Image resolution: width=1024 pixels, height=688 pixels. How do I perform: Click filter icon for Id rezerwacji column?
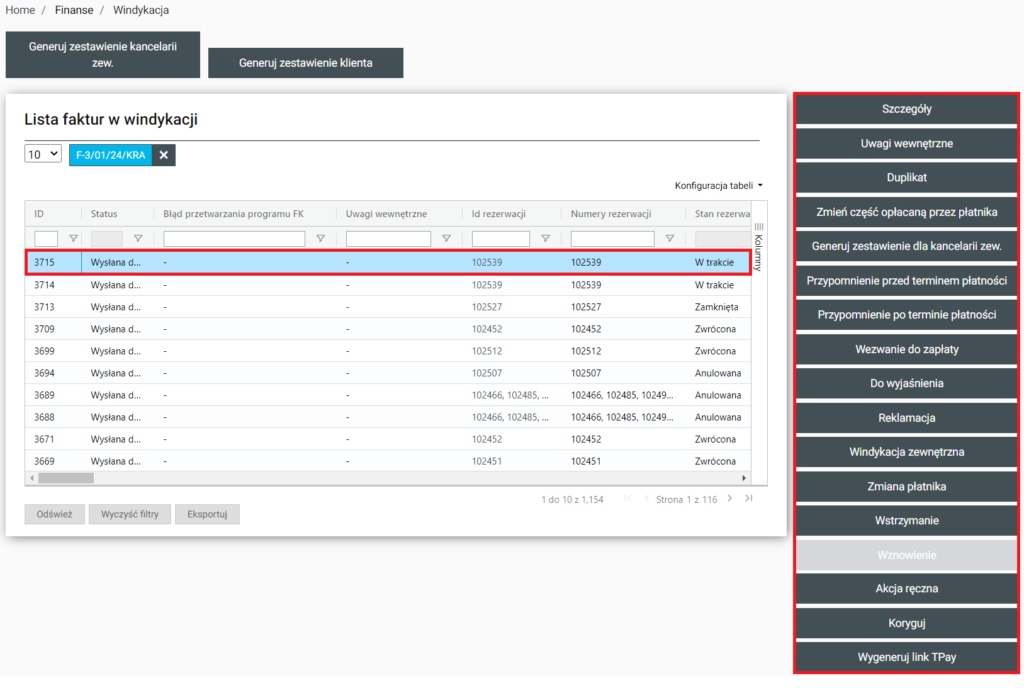point(545,239)
